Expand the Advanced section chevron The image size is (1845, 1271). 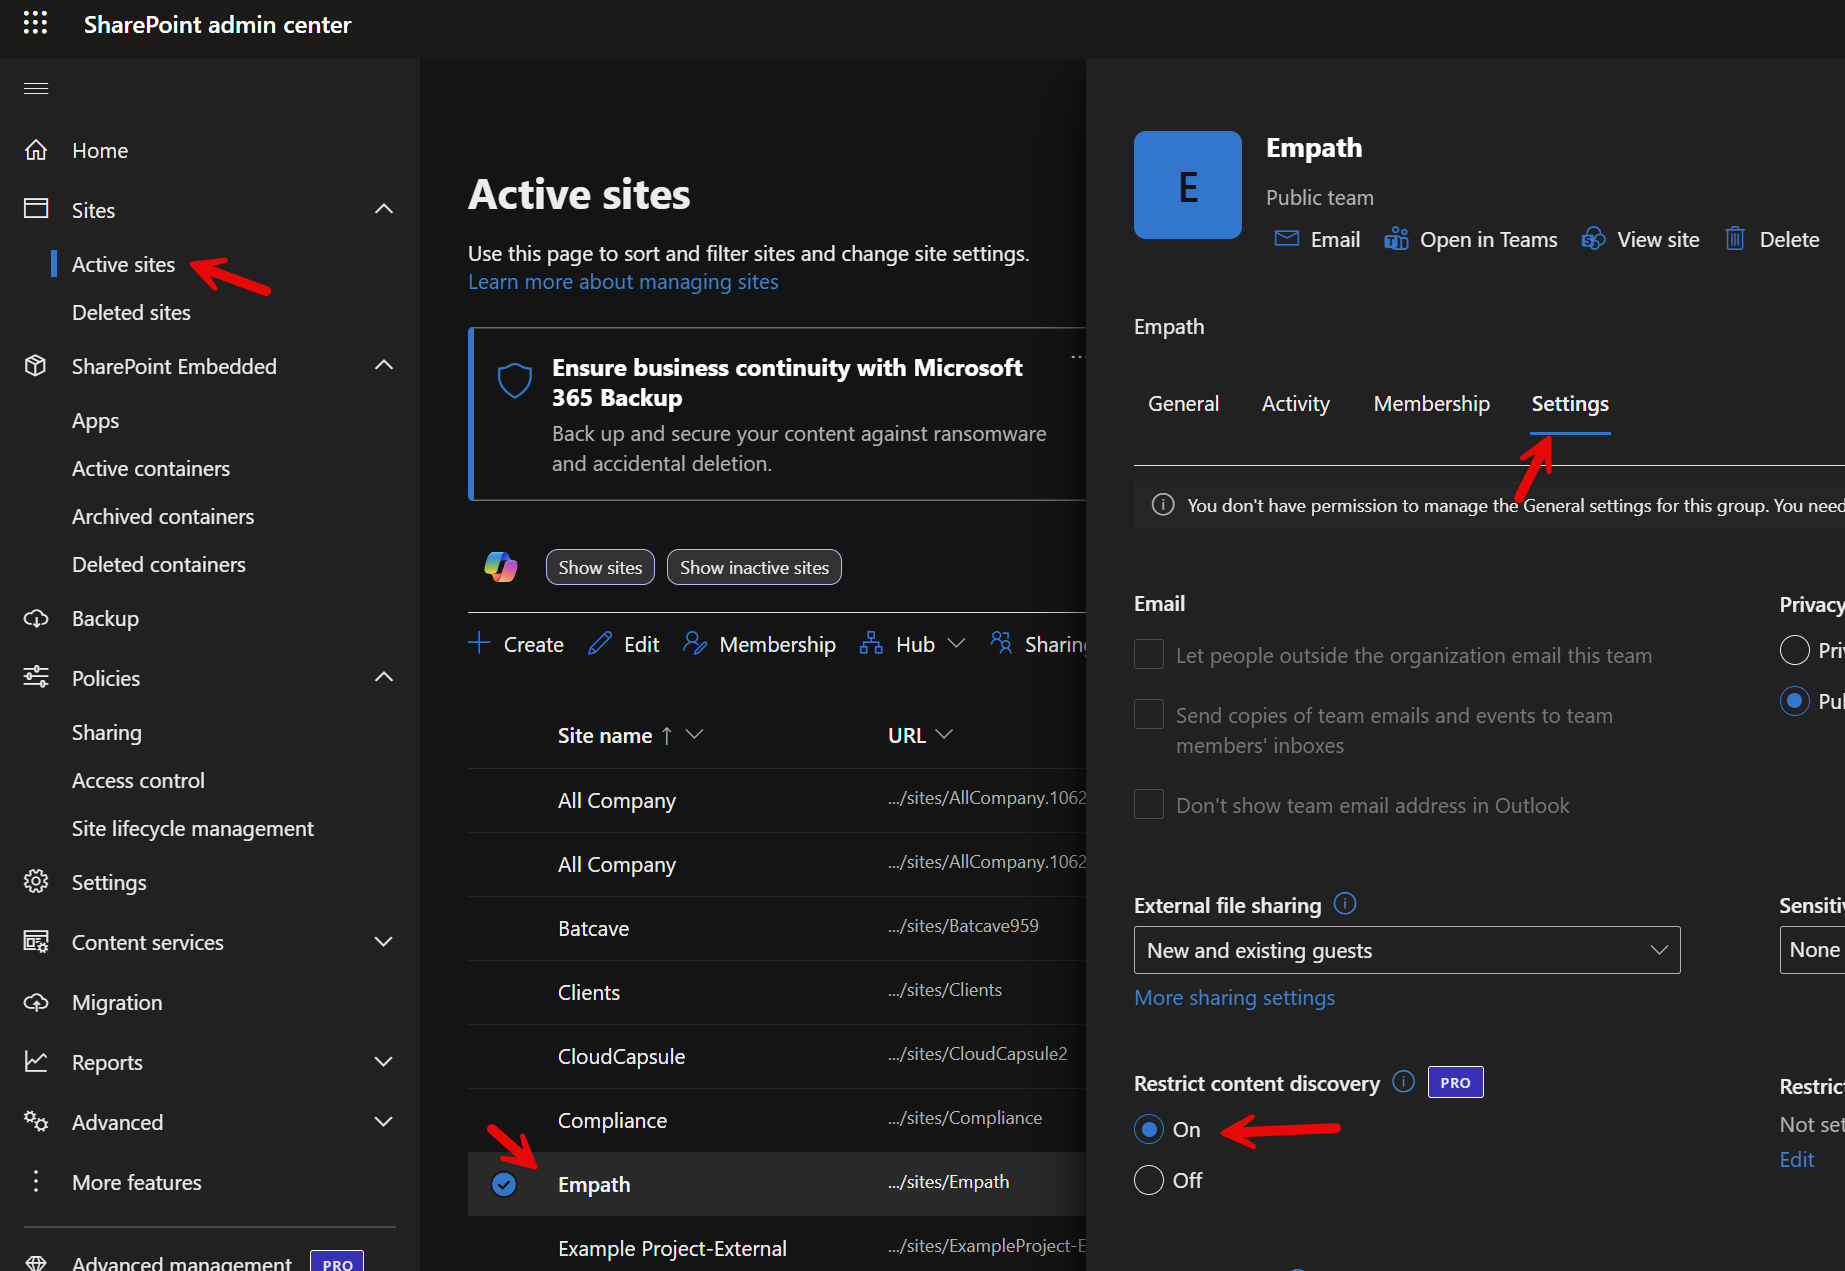point(384,1122)
